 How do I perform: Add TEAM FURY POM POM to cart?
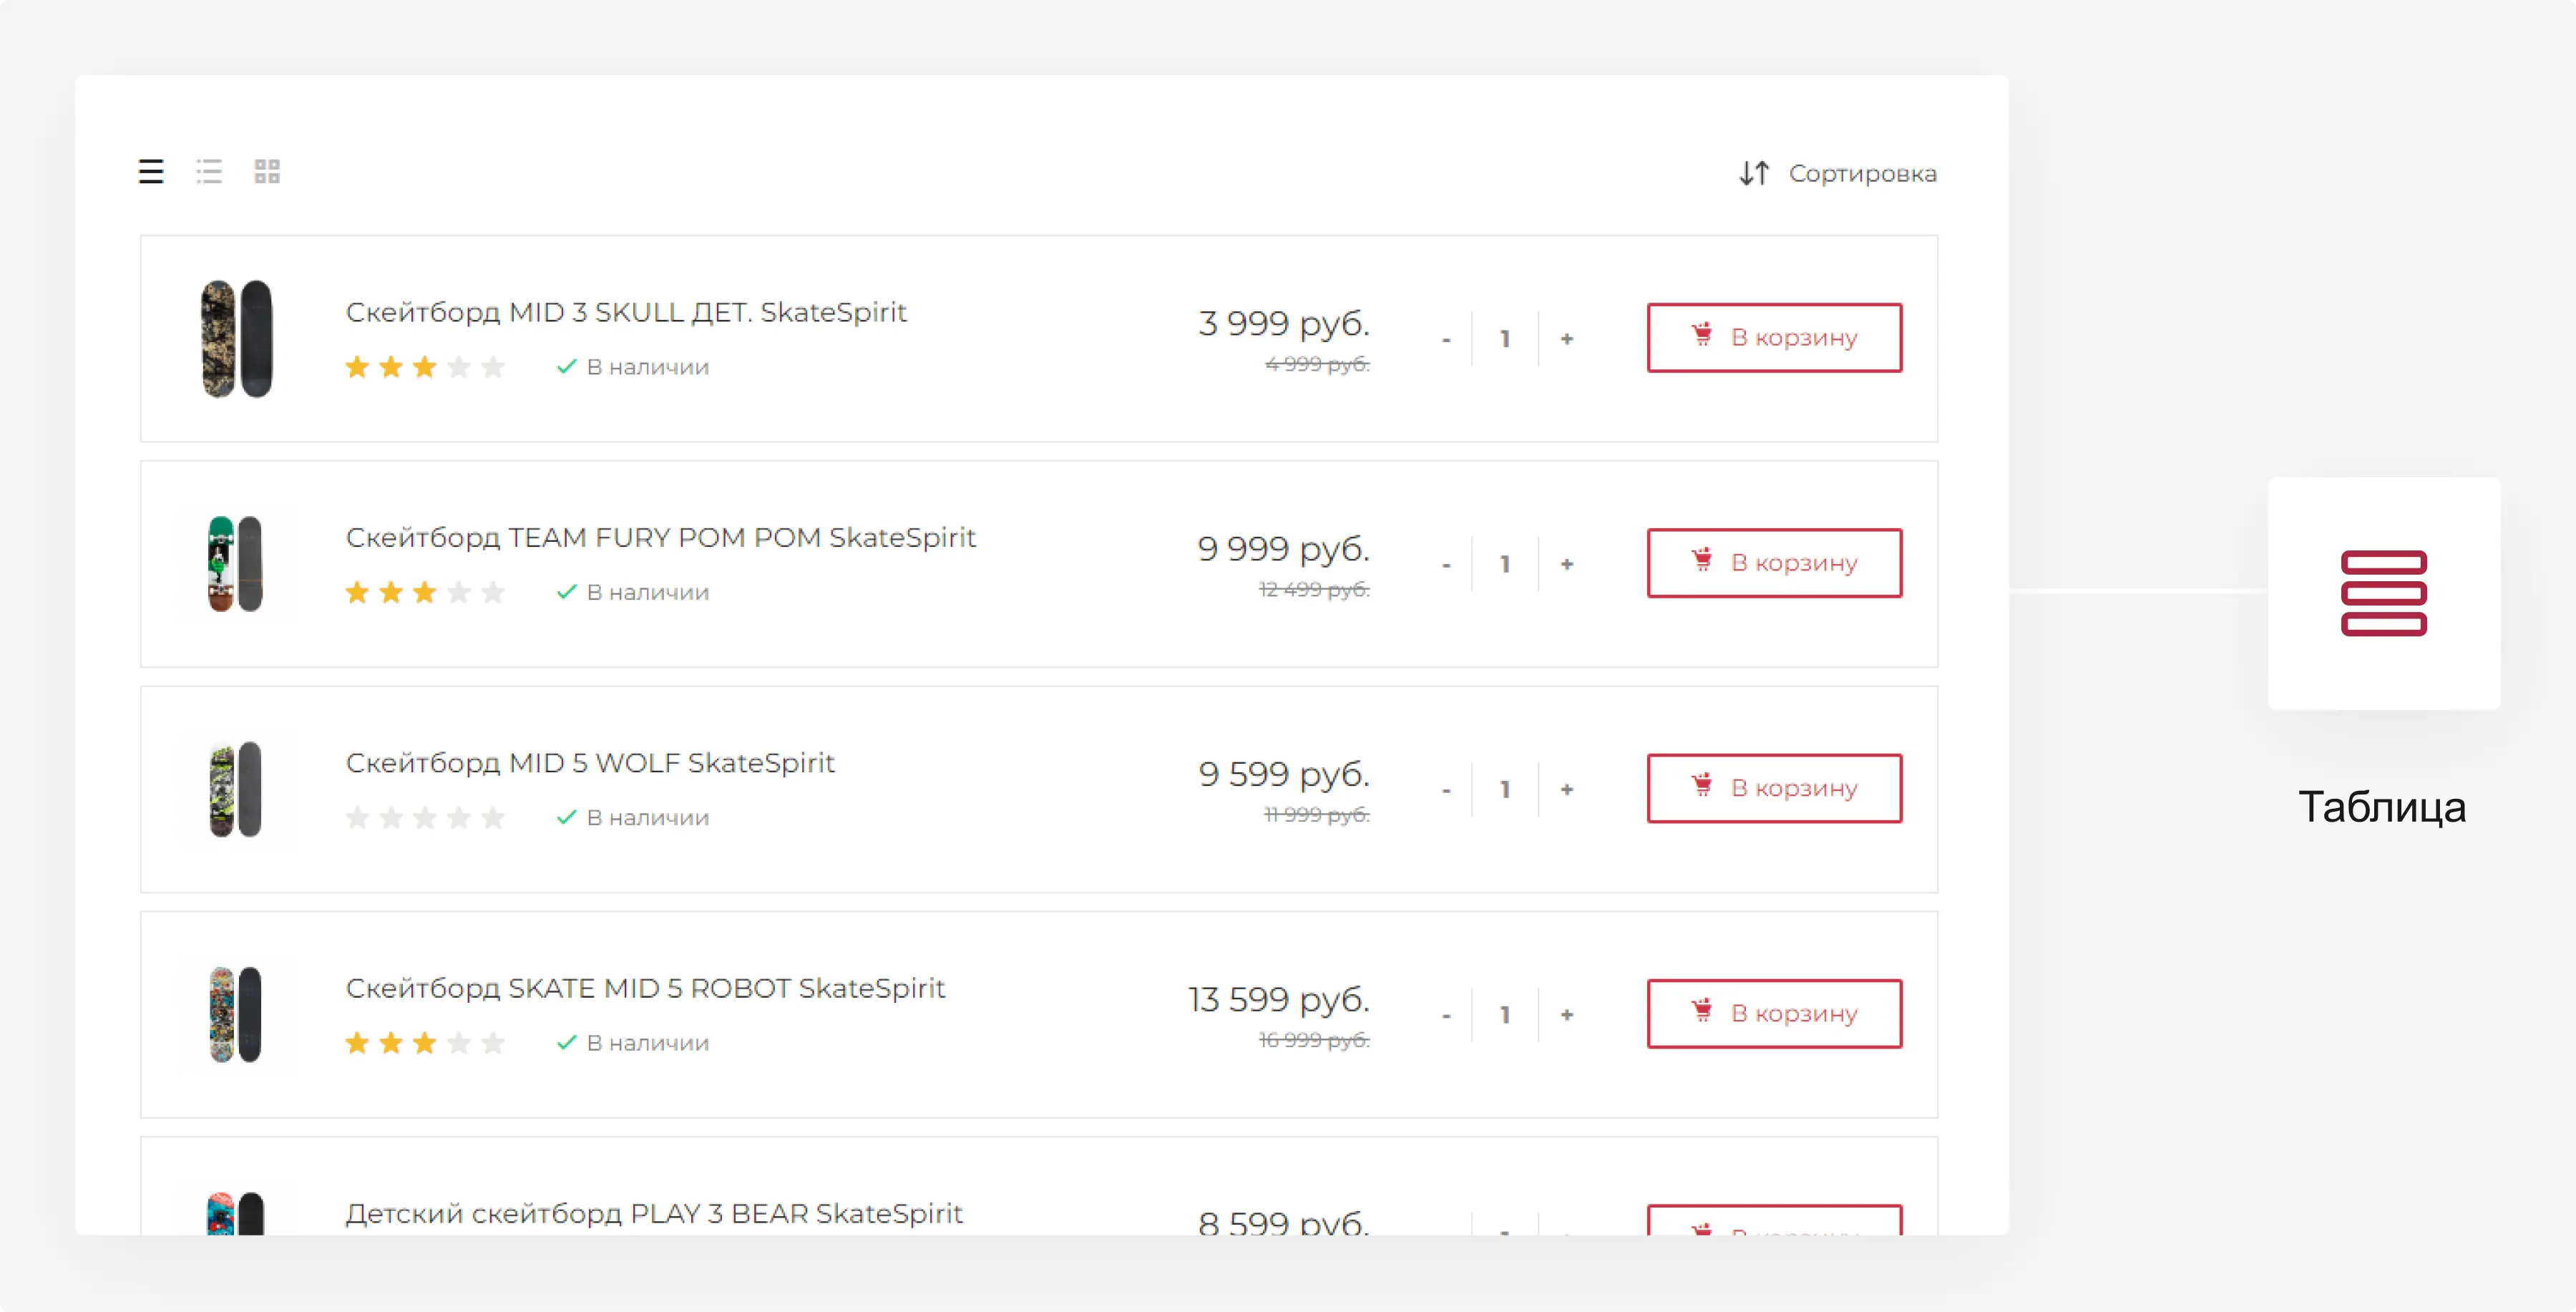pyautogui.click(x=1774, y=563)
